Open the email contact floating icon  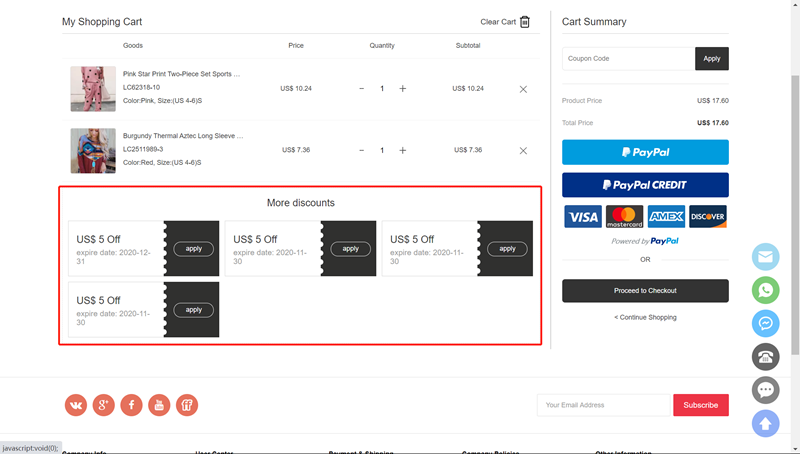[x=765, y=257]
